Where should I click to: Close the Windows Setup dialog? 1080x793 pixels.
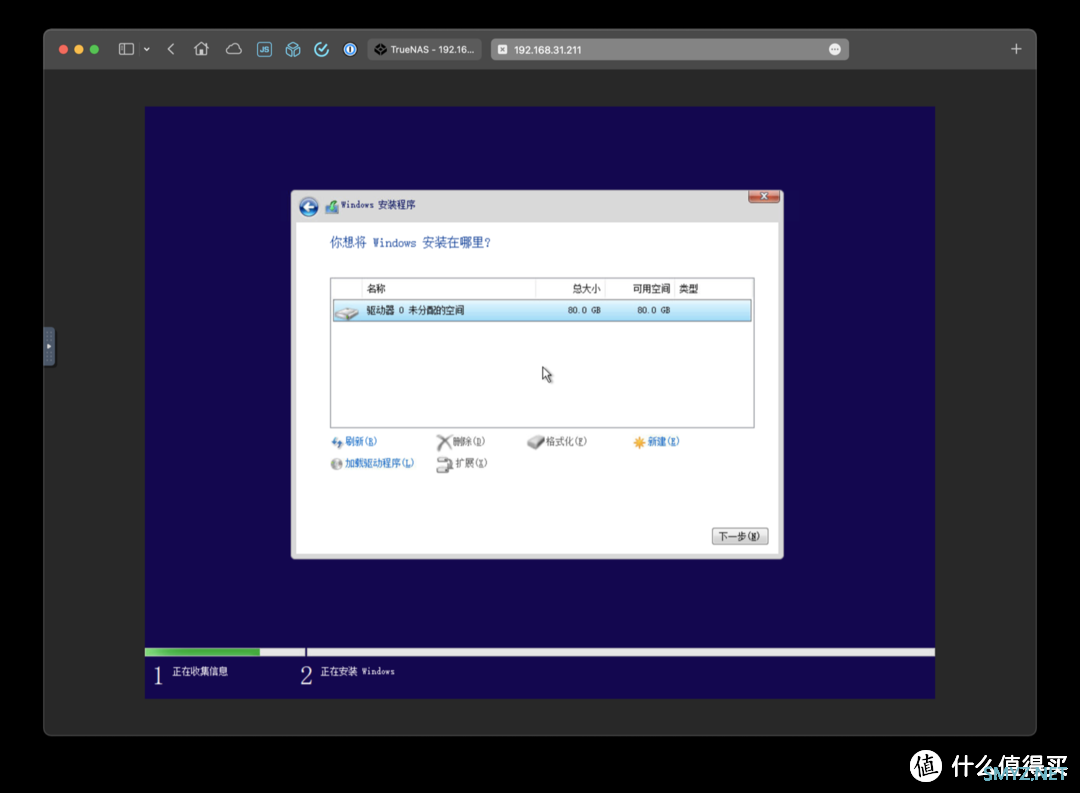[764, 197]
